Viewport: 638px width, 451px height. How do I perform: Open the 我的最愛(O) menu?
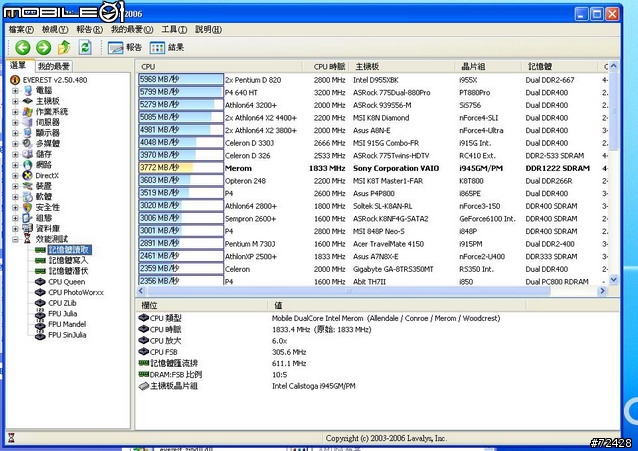pos(132,29)
